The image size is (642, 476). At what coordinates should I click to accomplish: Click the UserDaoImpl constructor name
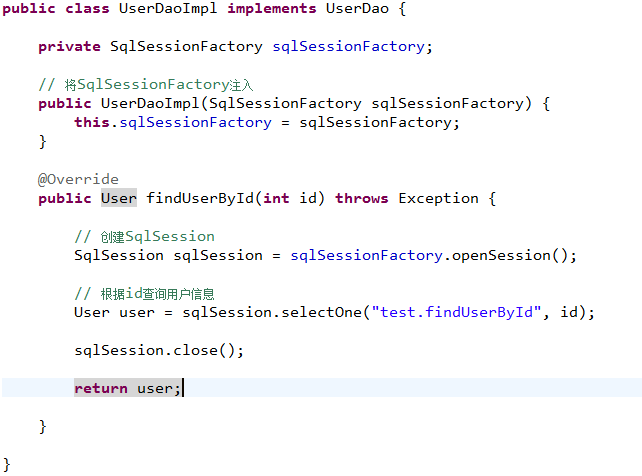point(150,104)
